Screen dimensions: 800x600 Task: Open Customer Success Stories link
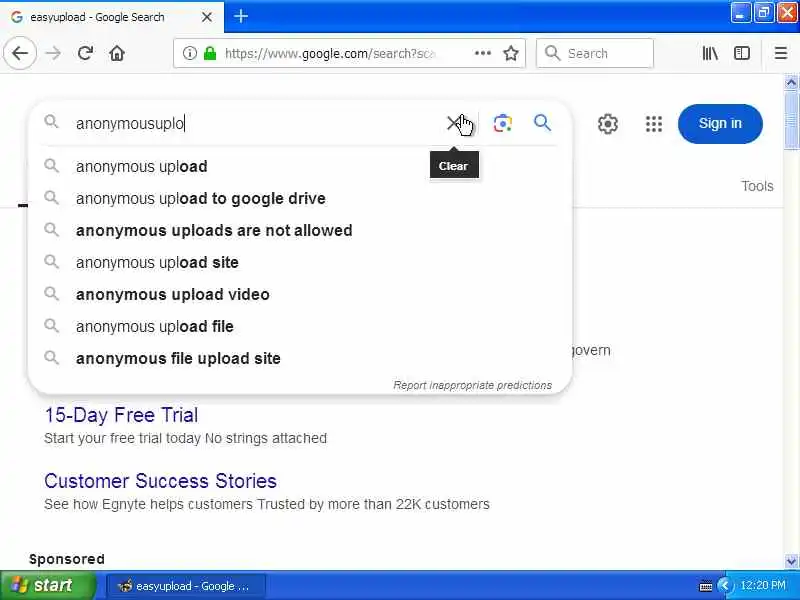point(160,481)
